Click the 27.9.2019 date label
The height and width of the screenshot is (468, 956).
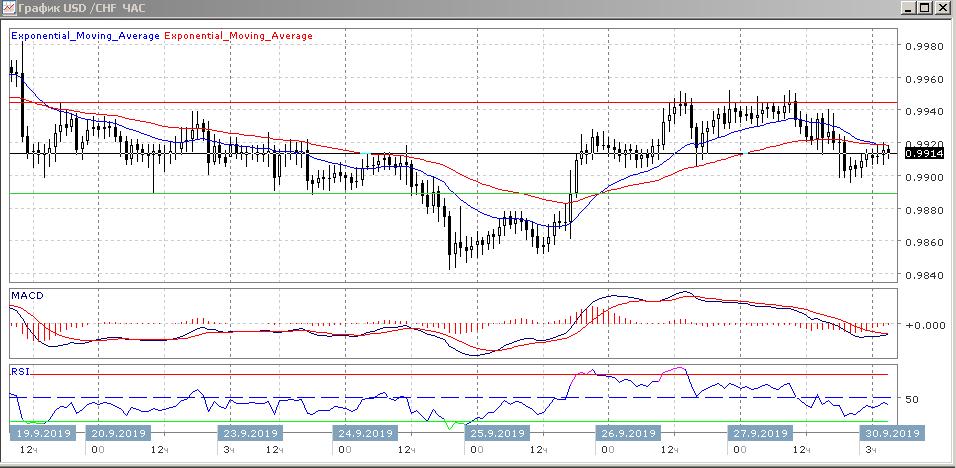[760, 434]
